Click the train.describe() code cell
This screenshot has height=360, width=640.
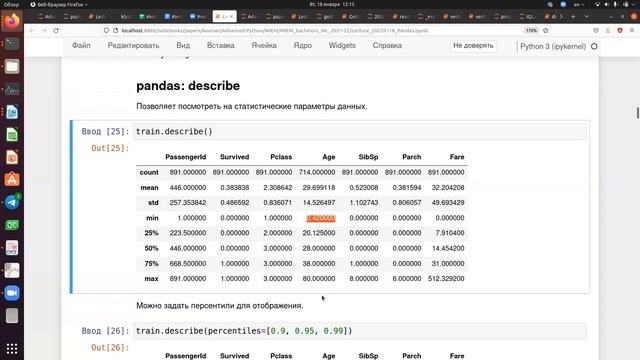[x=360, y=131]
